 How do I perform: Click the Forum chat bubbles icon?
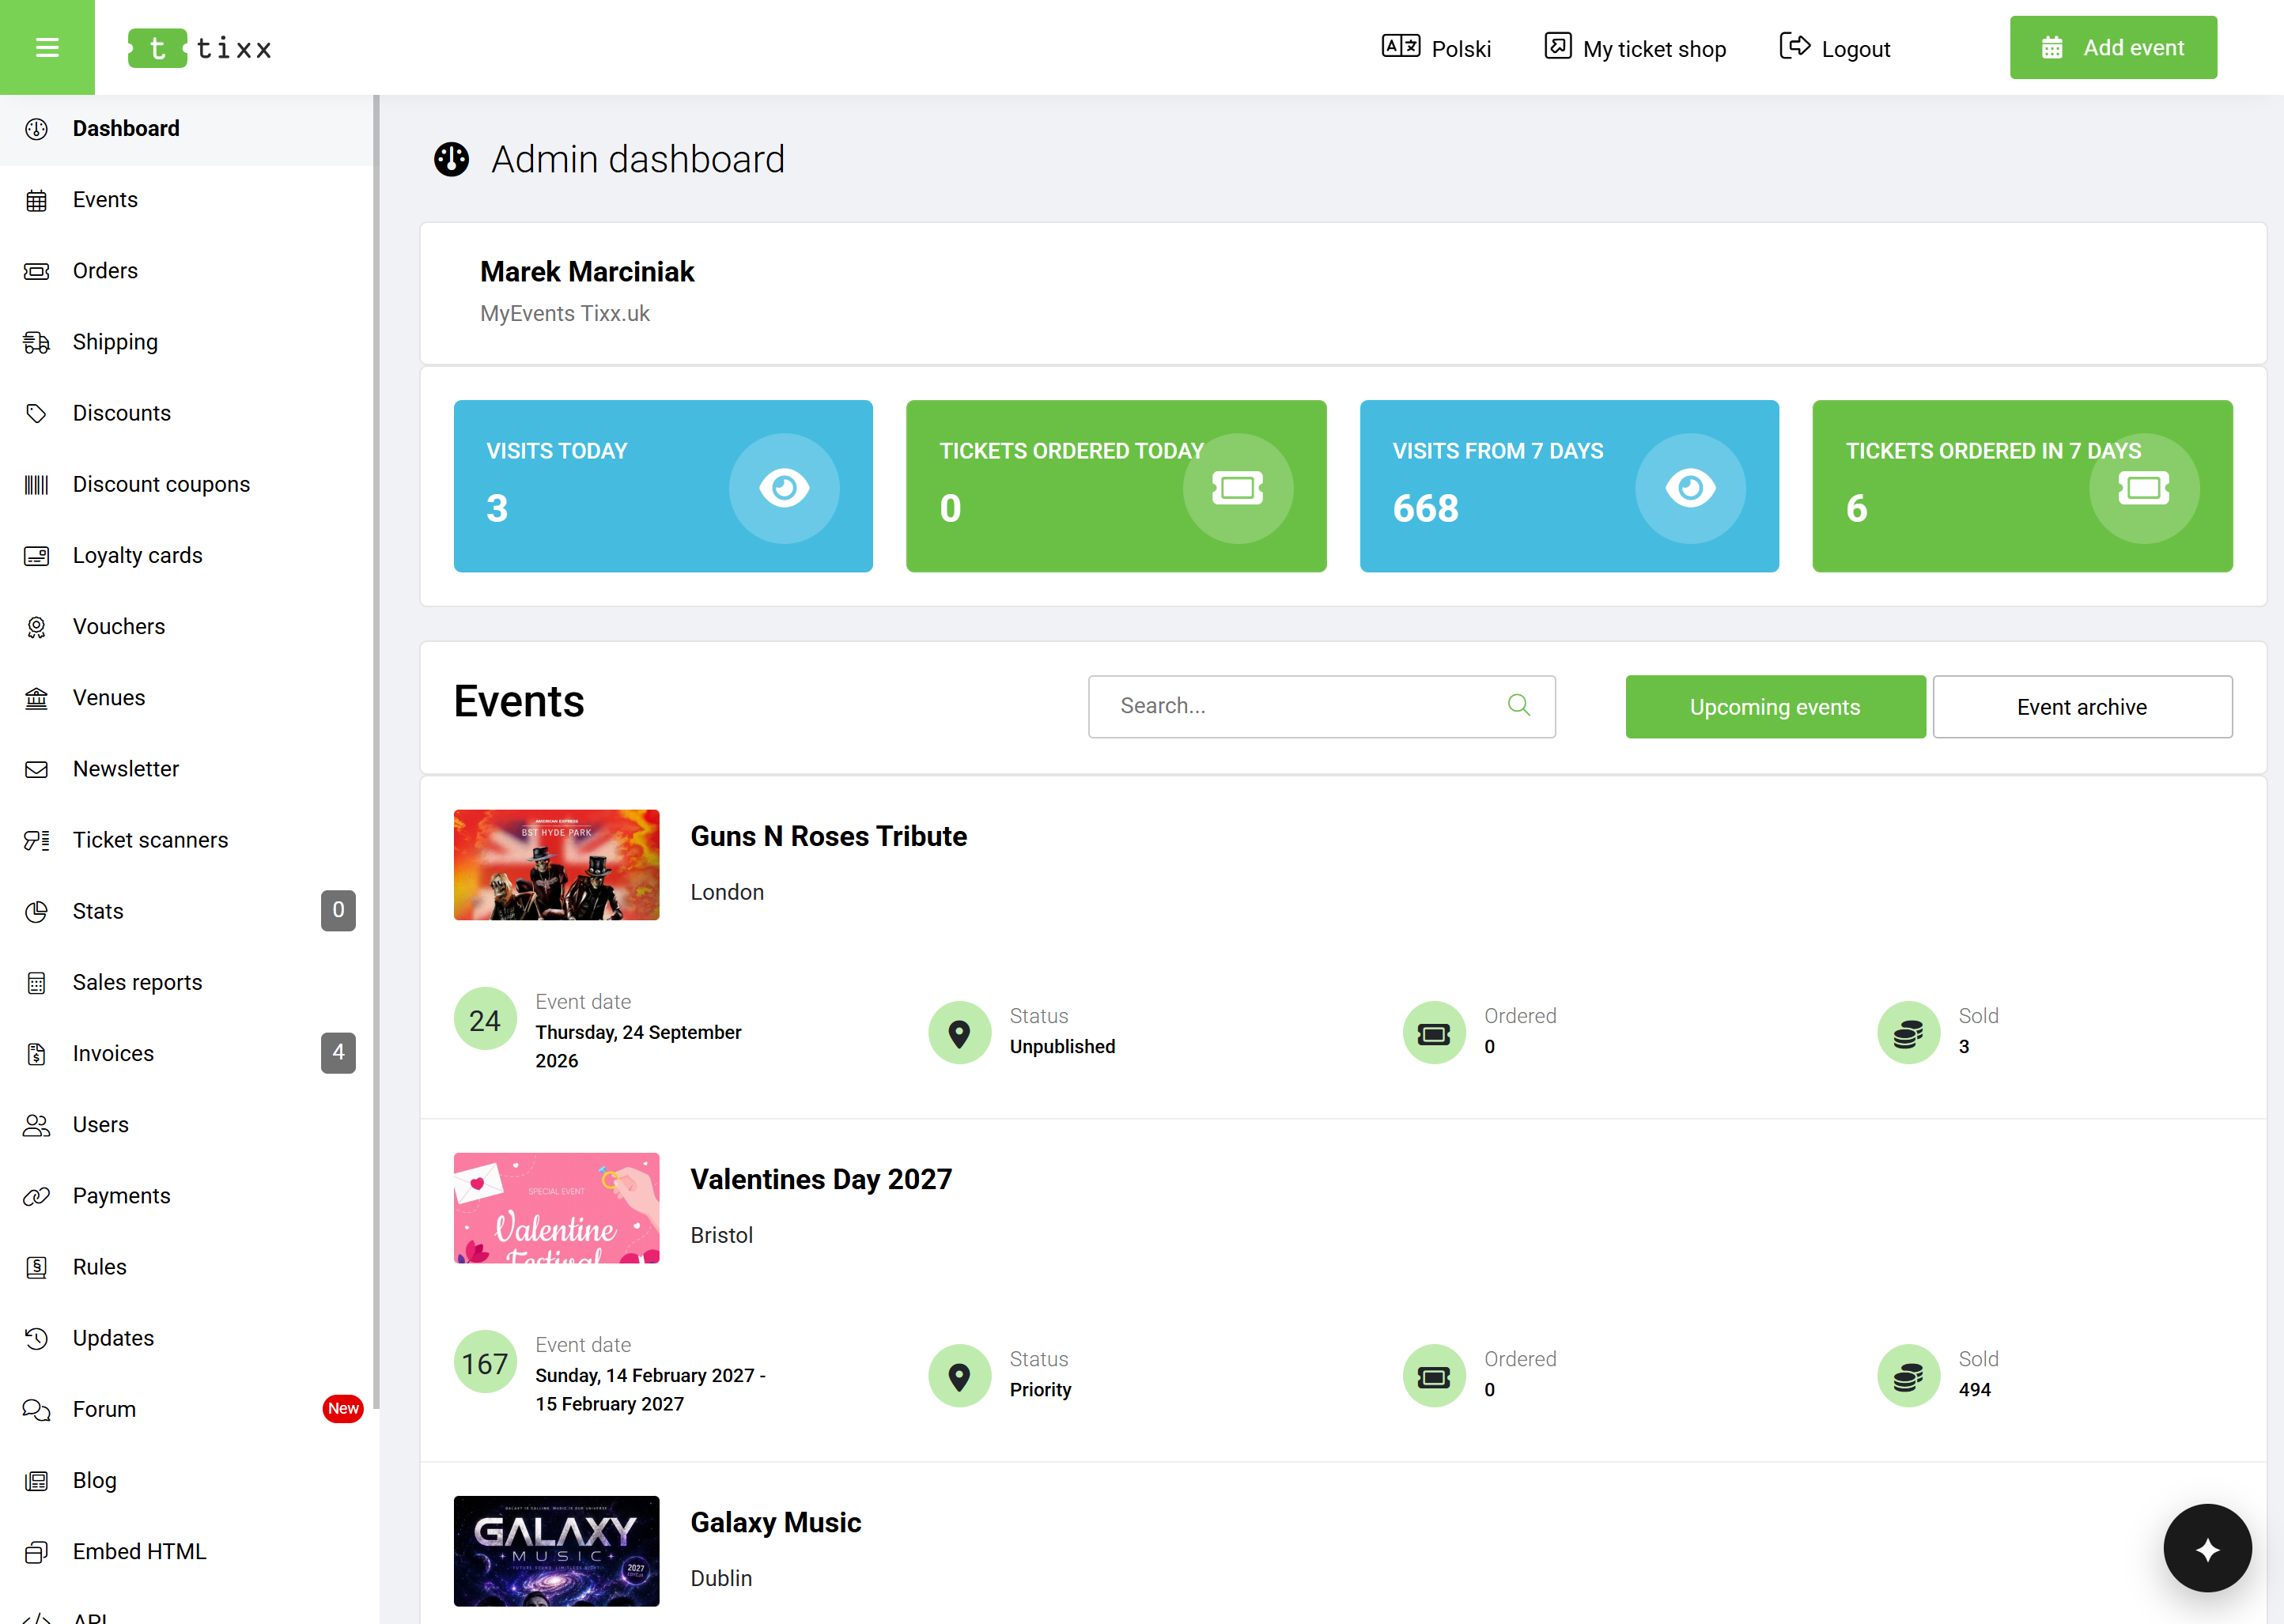37,1409
